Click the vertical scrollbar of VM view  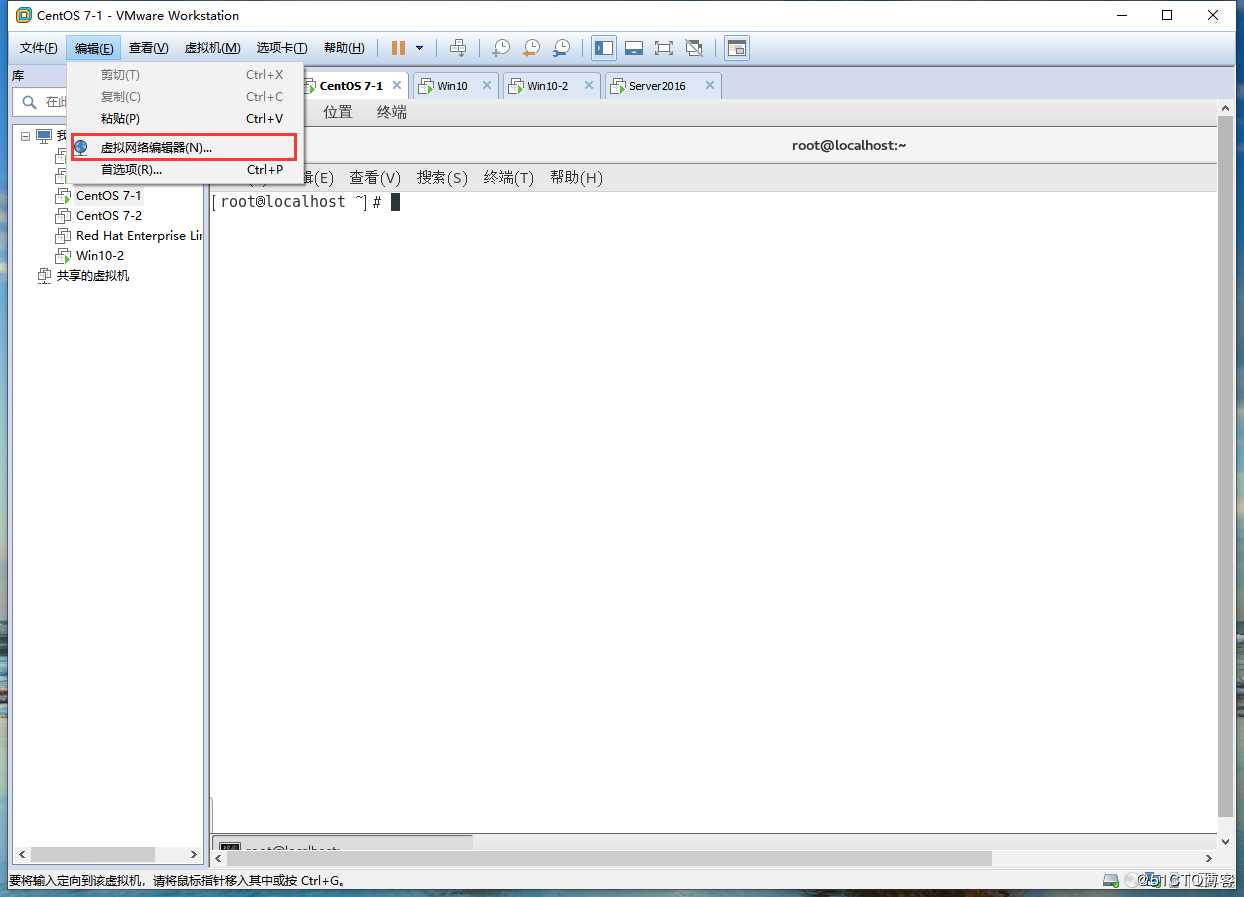tap(1225, 465)
